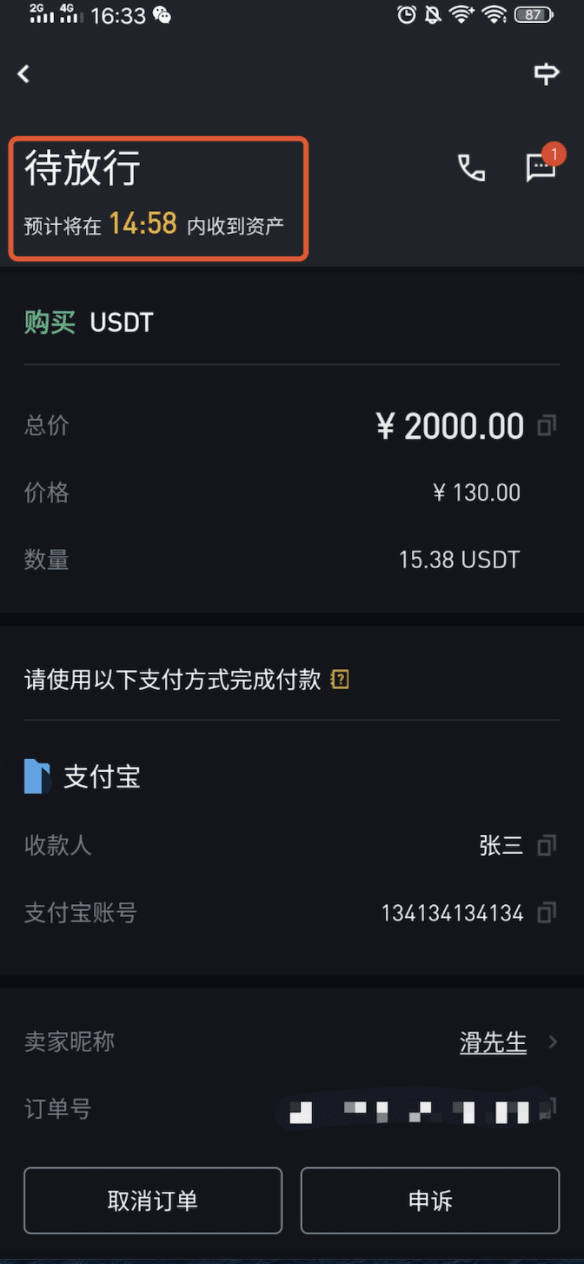Copy the order number
The image size is (584, 1264).
click(547, 1108)
